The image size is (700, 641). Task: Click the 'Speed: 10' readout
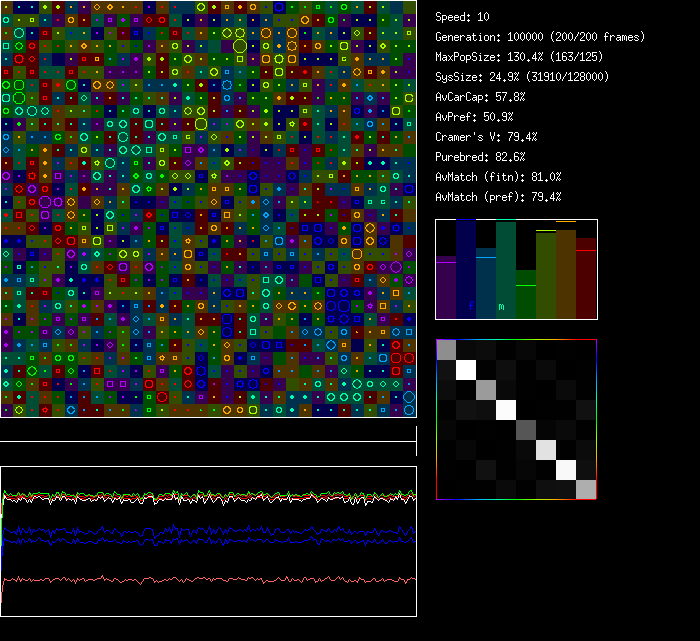(463, 17)
